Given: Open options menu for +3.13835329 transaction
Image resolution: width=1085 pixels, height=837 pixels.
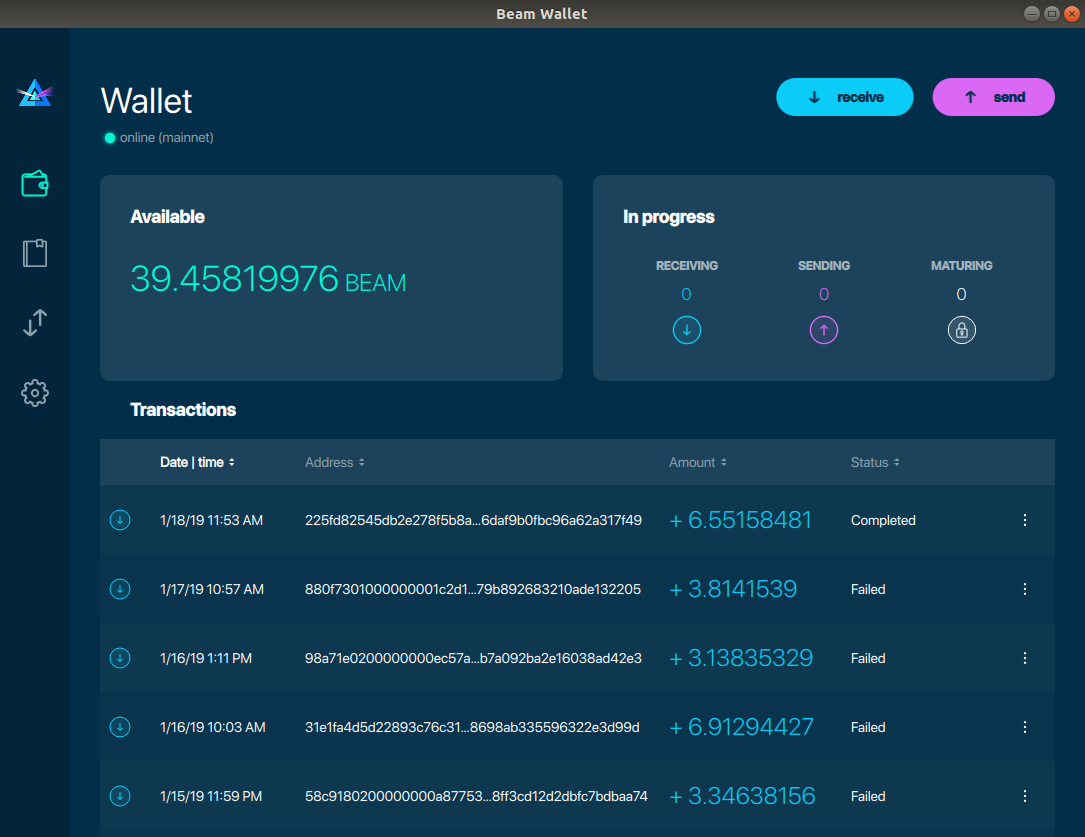Looking at the screenshot, I should click(1025, 658).
